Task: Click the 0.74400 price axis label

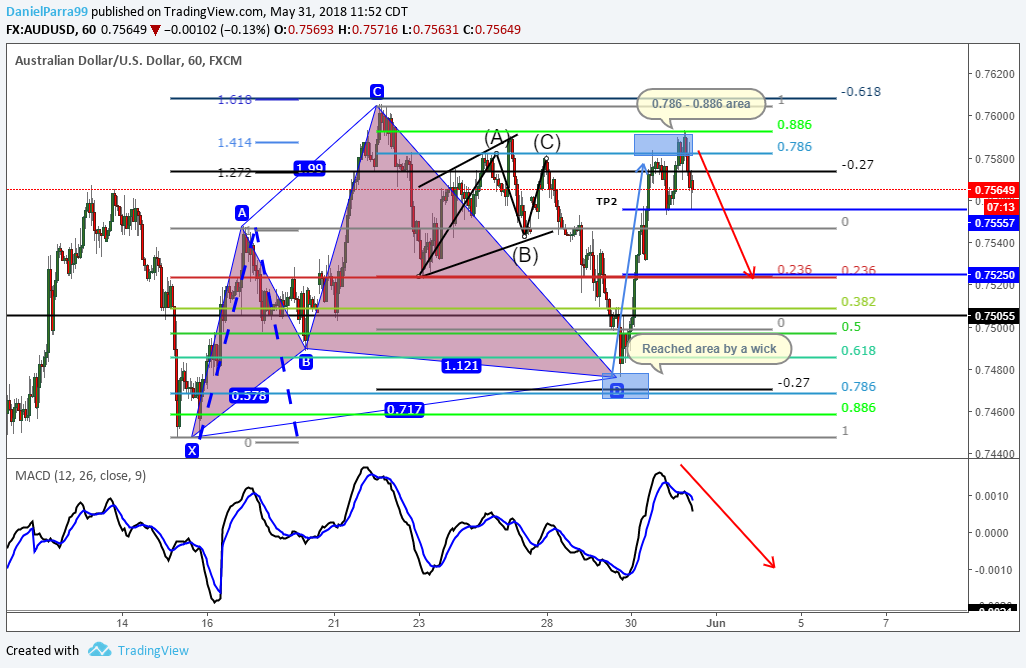Action: pyautogui.click(x=997, y=454)
